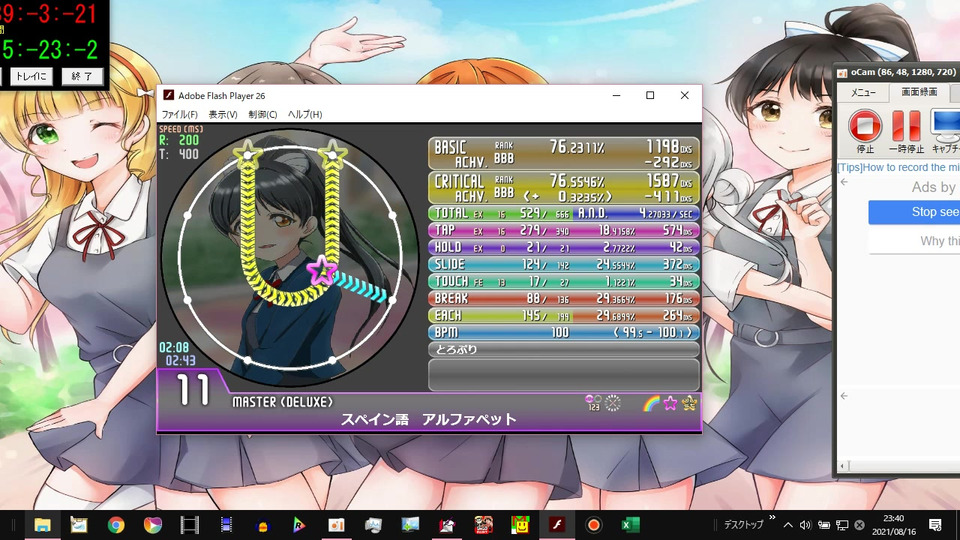
Task: Click the network tray icon
Action: click(x=842, y=525)
